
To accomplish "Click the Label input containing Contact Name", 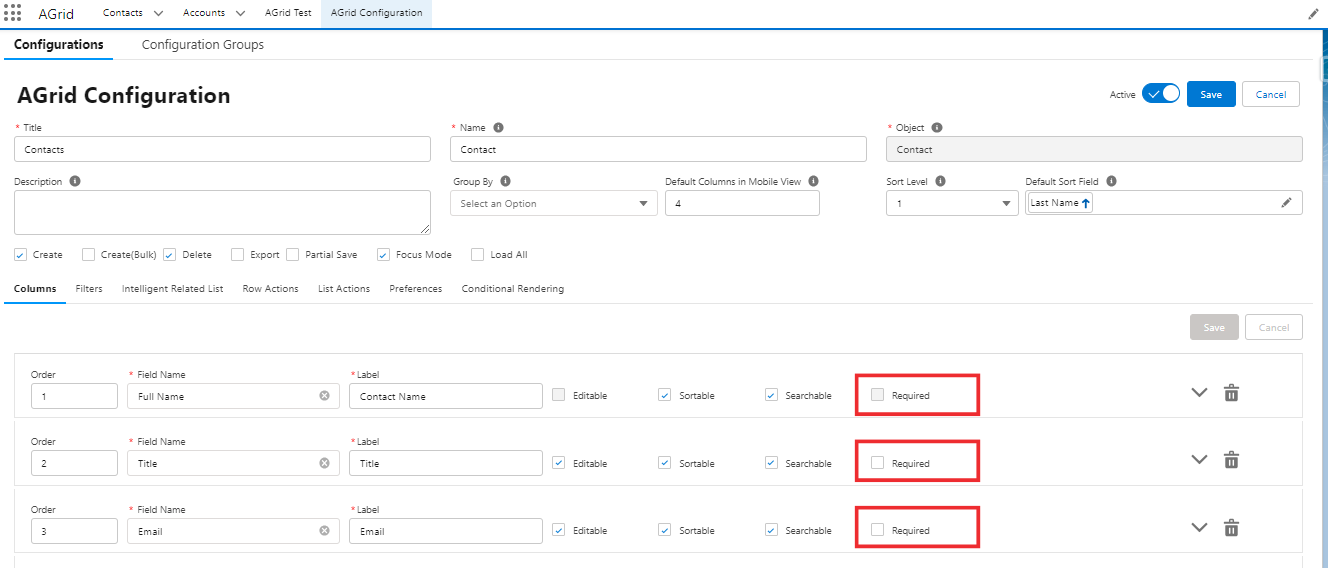I will [x=446, y=396].
